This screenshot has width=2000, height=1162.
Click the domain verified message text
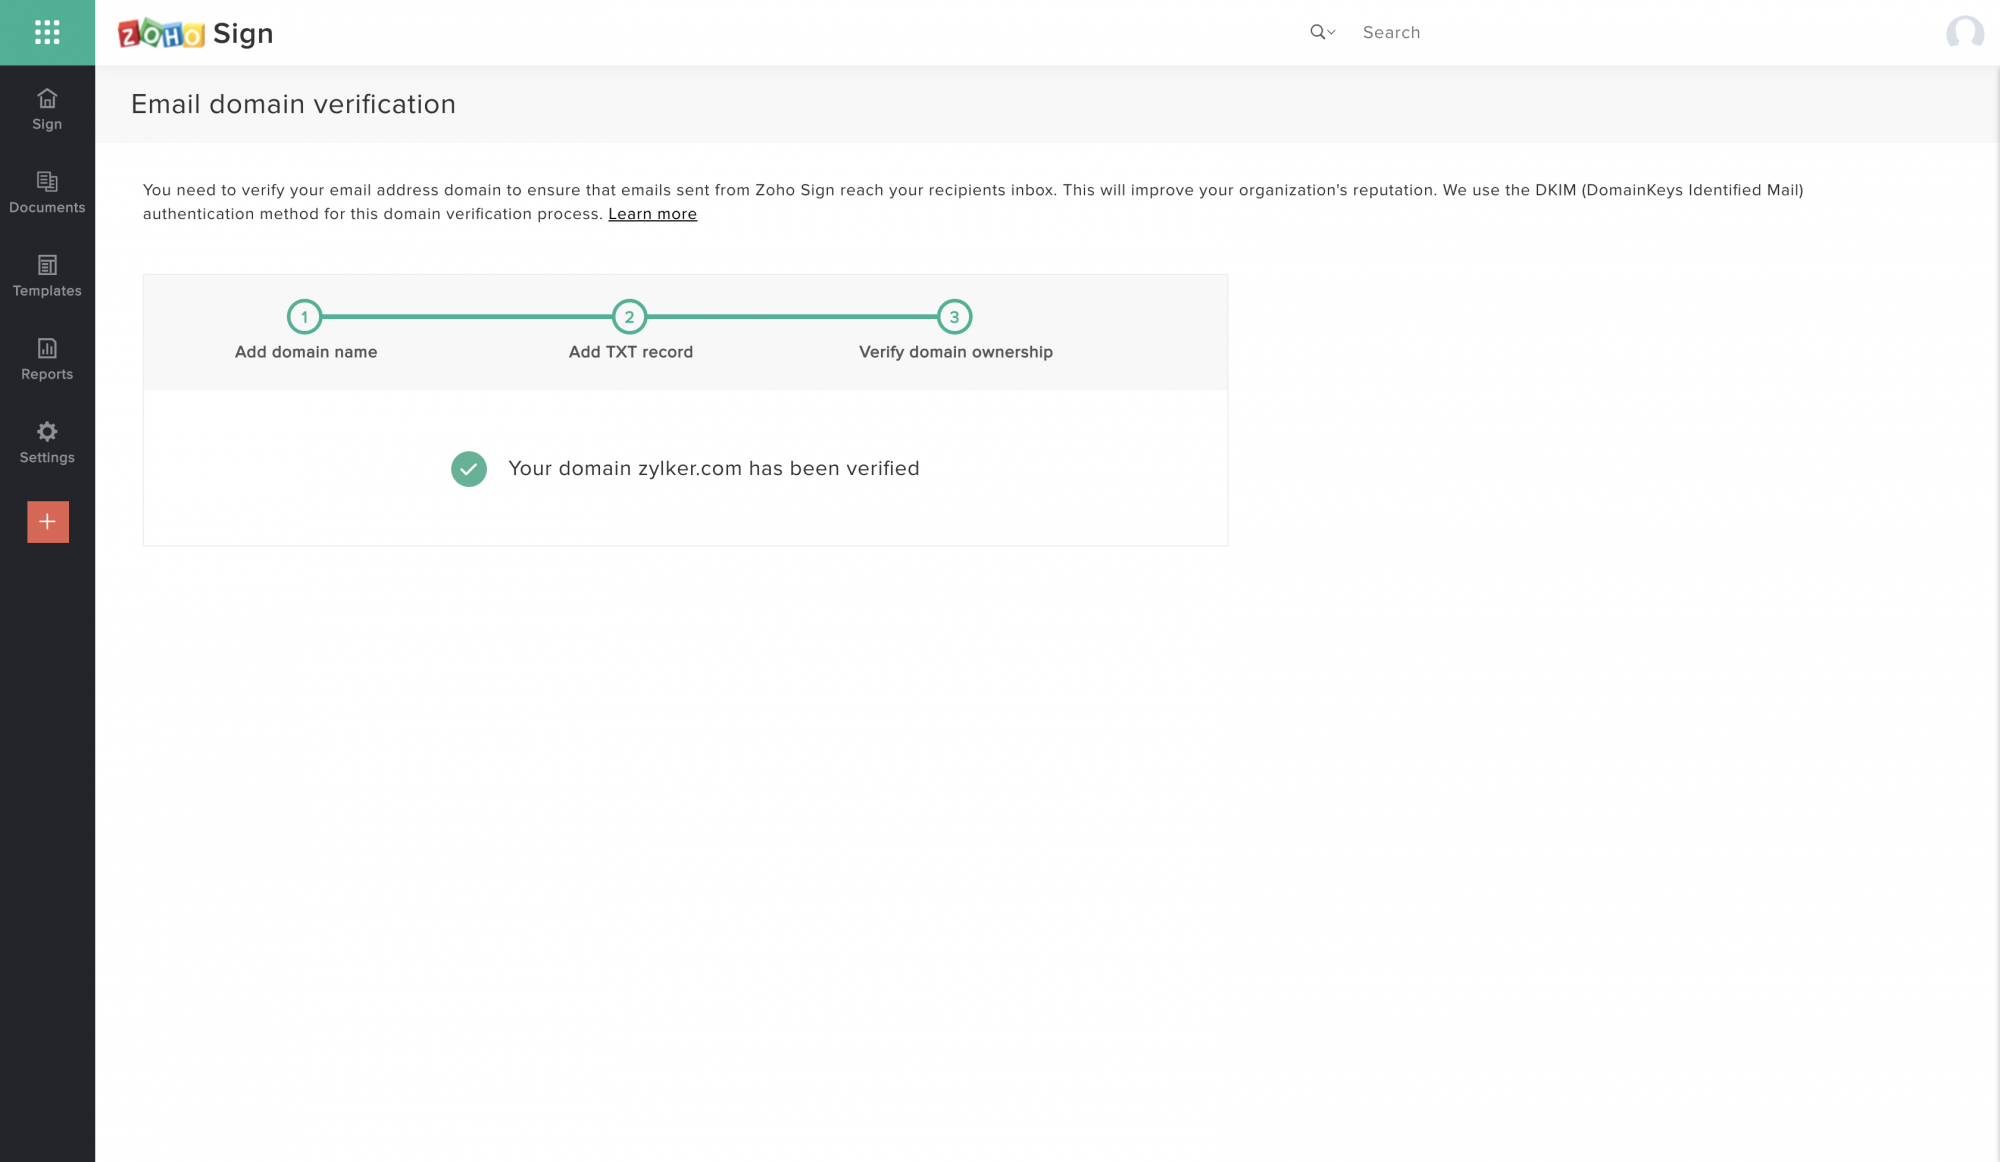tap(713, 469)
